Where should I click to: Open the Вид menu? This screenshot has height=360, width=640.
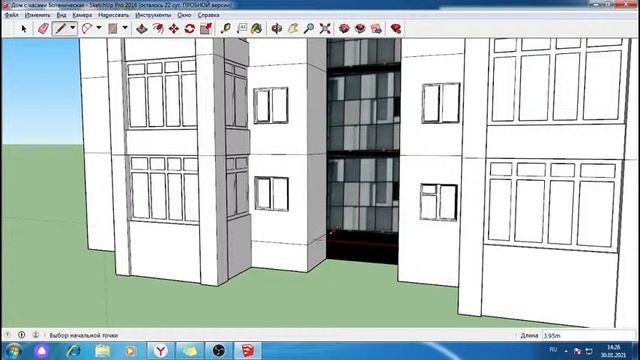pyautogui.click(x=61, y=15)
